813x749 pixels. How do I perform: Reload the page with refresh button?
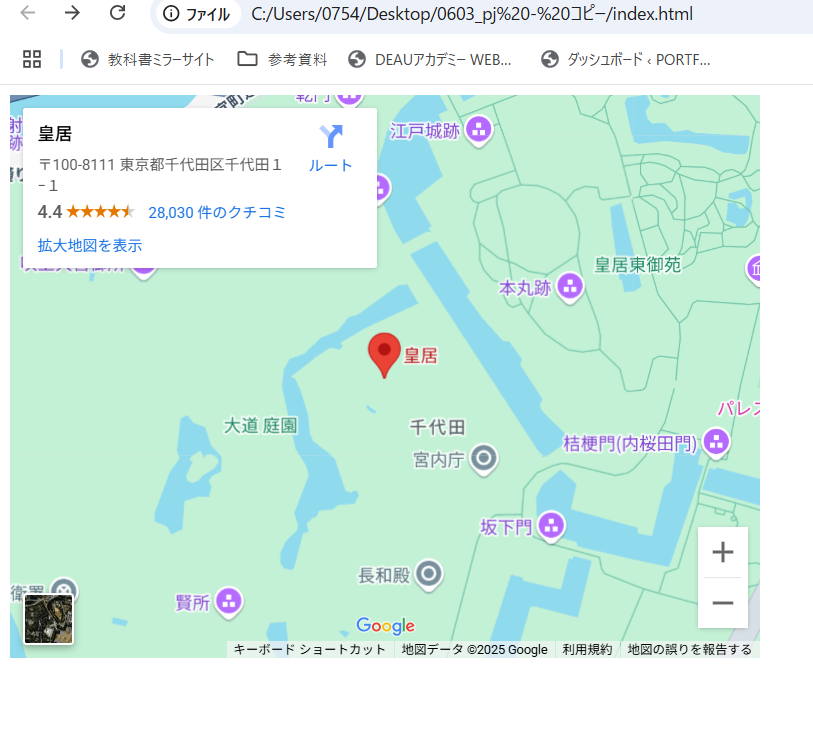(117, 13)
